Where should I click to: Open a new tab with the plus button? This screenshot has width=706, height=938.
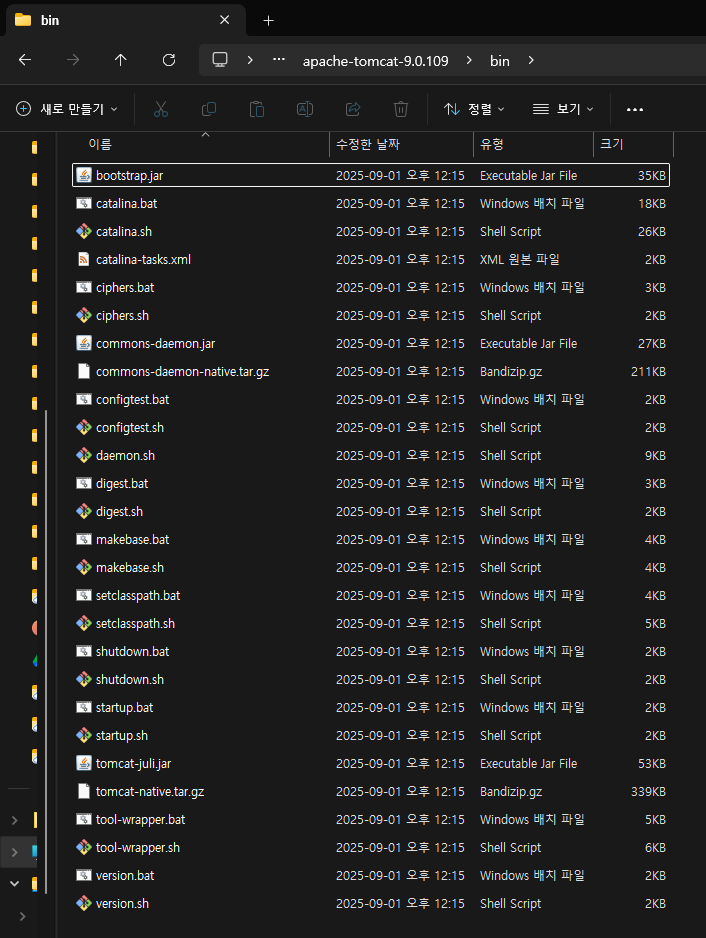coord(269,21)
